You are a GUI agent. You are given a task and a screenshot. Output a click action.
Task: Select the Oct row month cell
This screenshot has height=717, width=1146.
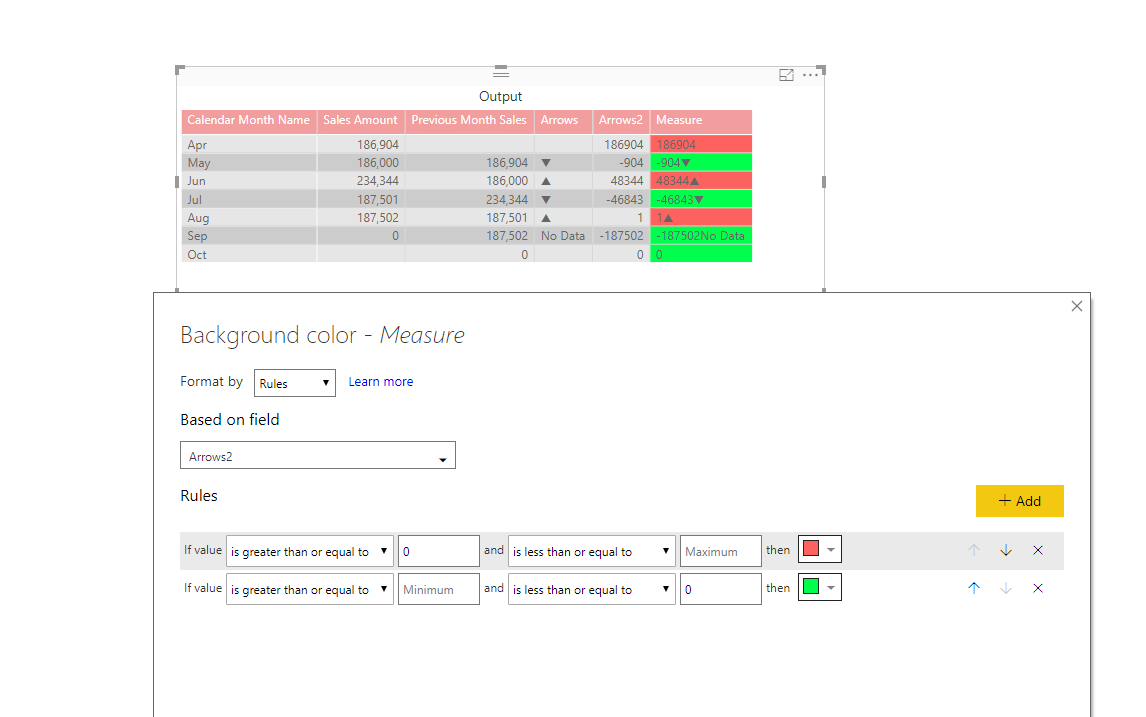pyautogui.click(x=248, y=254)
